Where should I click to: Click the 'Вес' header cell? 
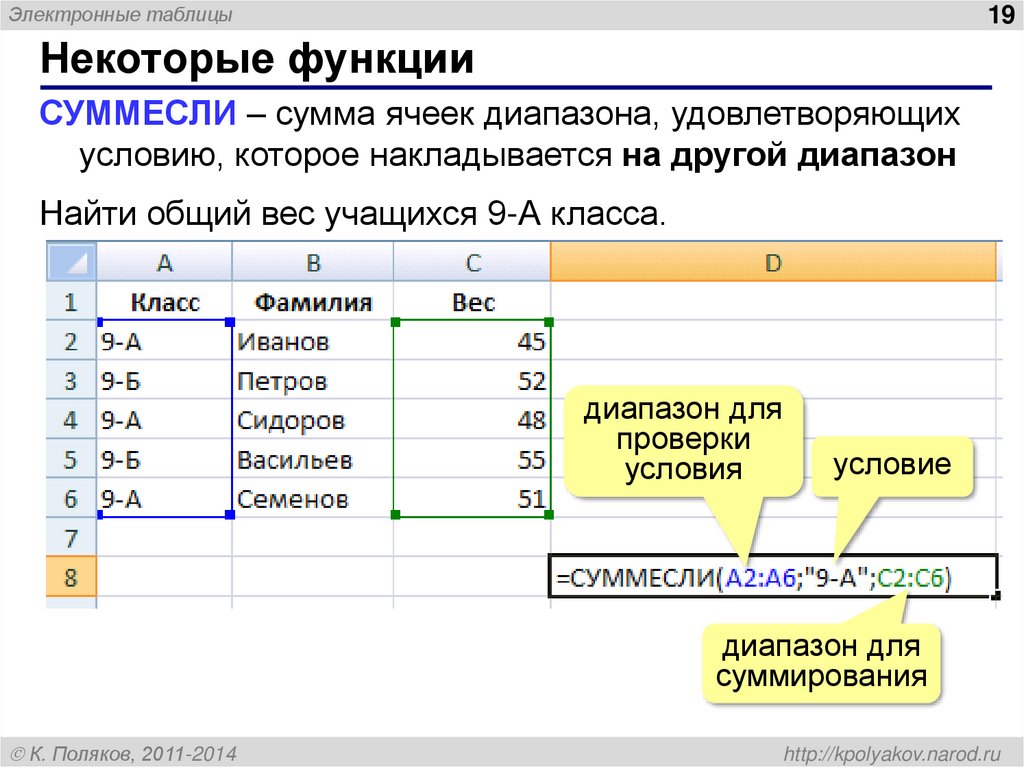[472, 302]
